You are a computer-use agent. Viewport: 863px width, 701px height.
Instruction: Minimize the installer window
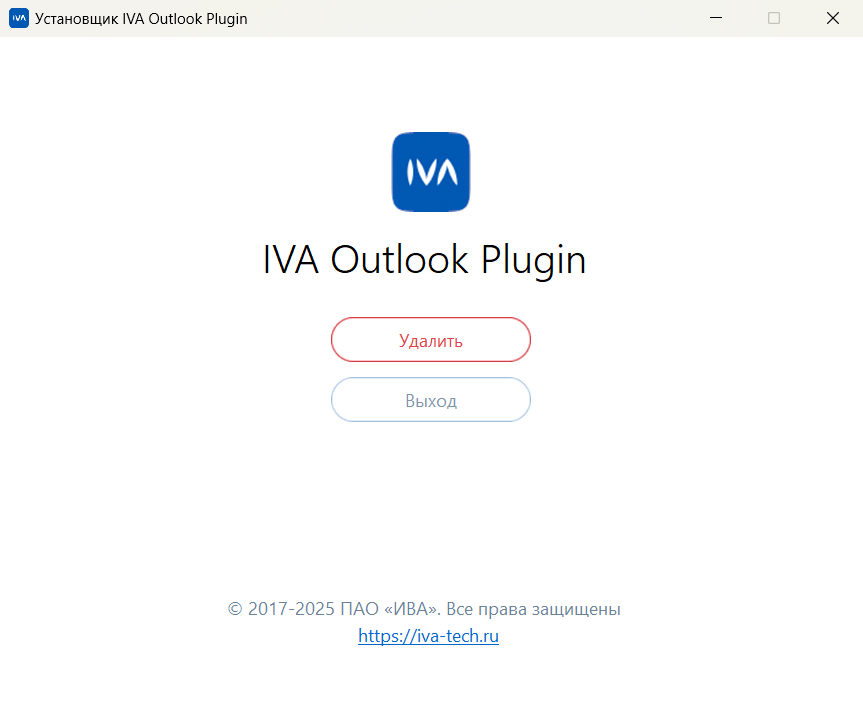click(715, 18)
